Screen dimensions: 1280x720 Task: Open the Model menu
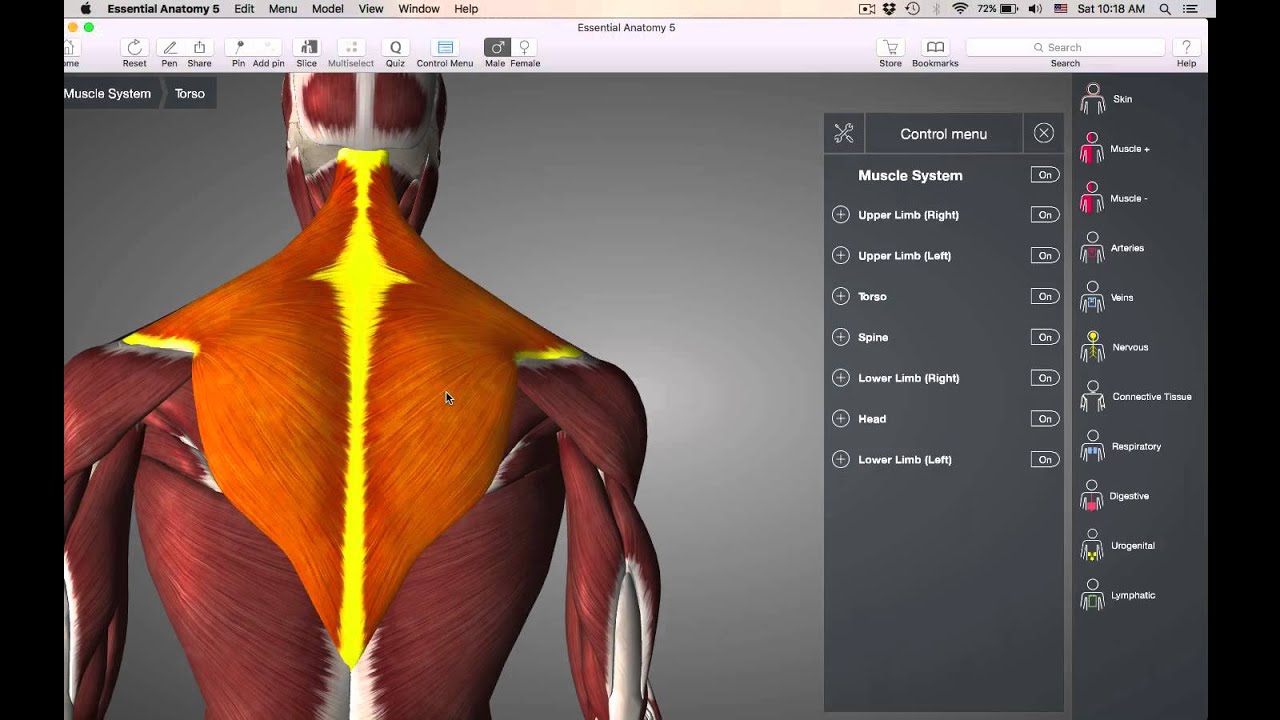[x=328, y=9]
